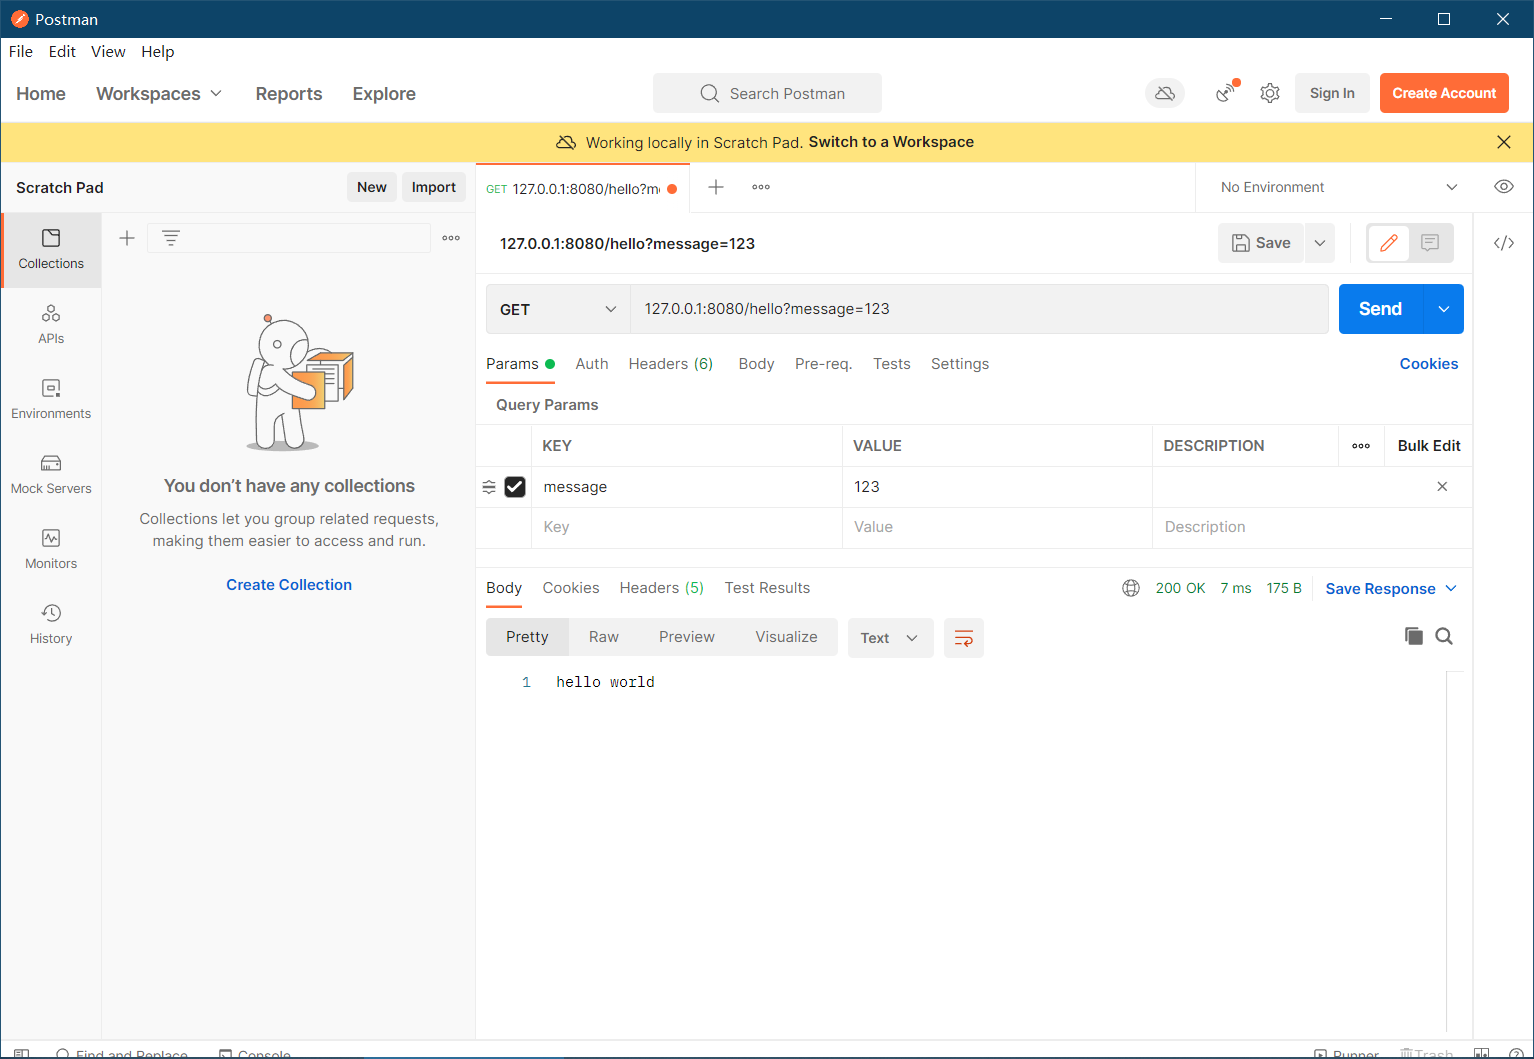1534x1059 pixels.
Task: Click the plus to create new collection
Action: pos(127,238)
